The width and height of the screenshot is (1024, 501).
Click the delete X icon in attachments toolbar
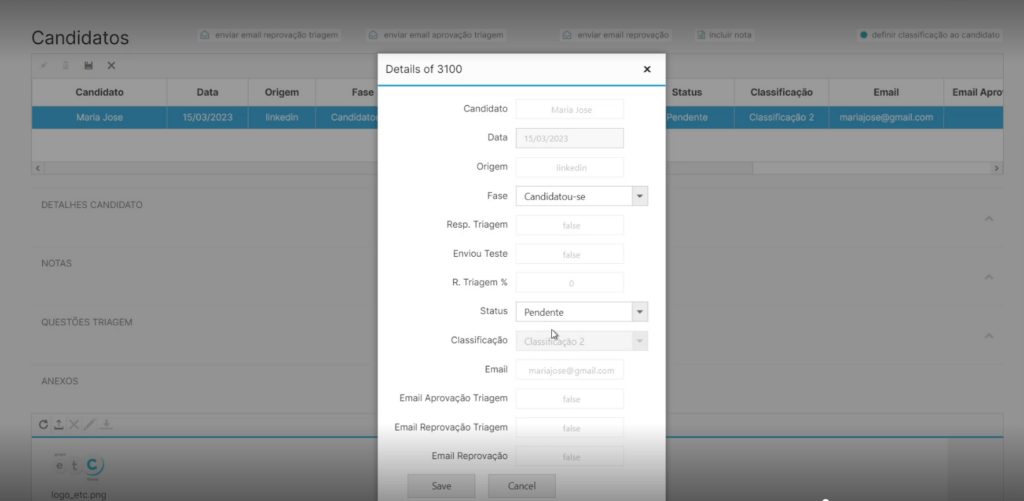click(x=74, y=425)
